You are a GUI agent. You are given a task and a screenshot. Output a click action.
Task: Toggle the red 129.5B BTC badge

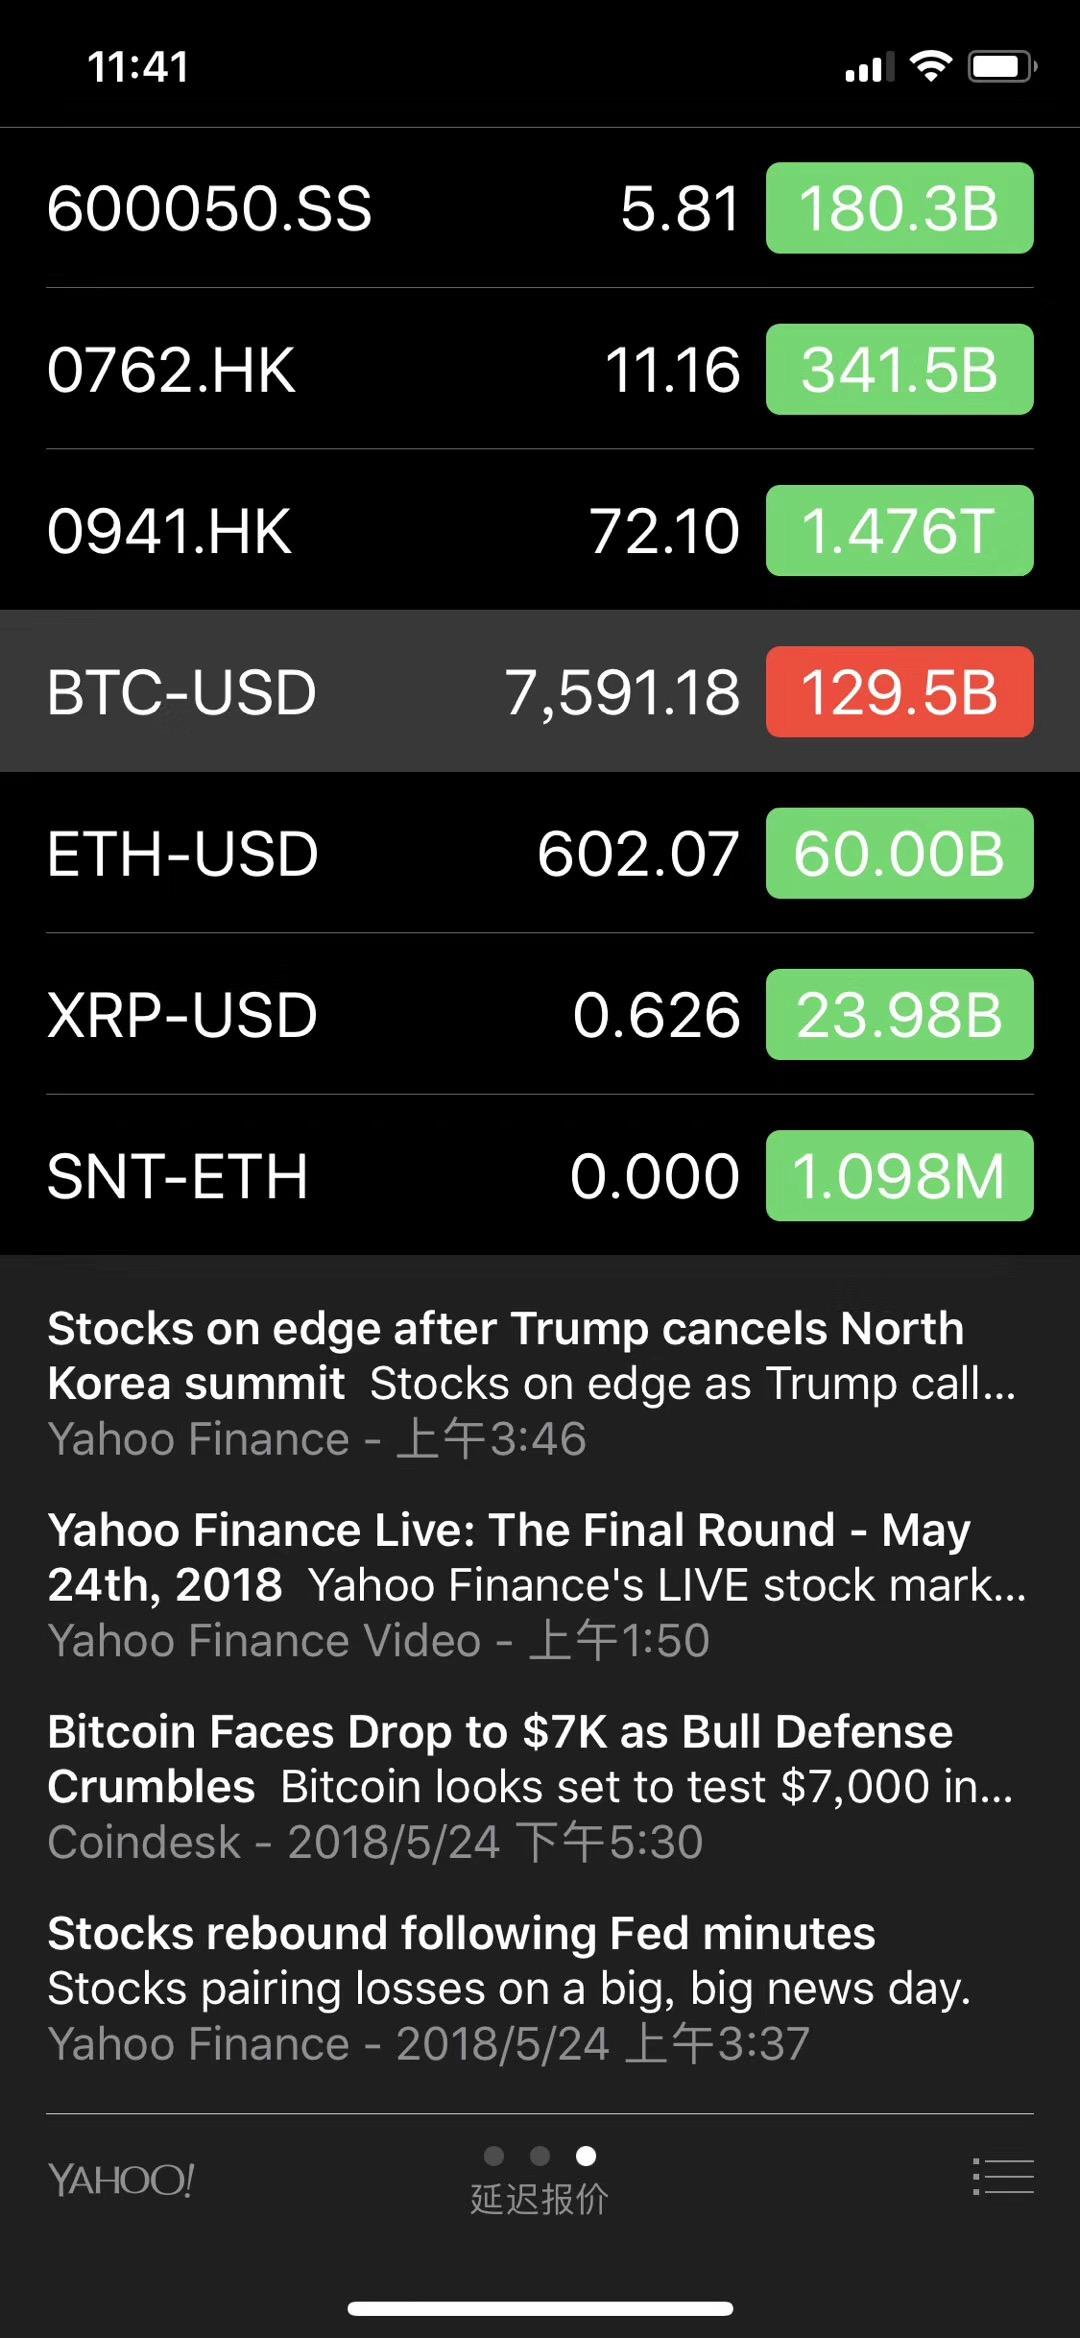tap(899, 692)
